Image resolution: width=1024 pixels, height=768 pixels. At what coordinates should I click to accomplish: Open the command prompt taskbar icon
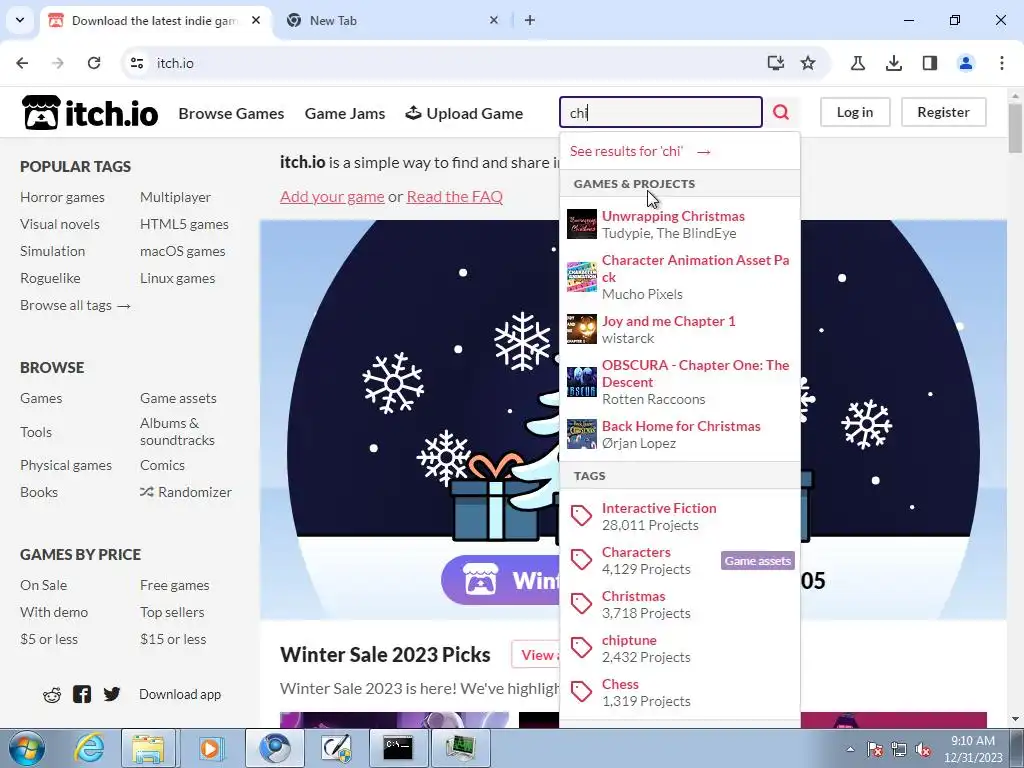pos(398,748)
